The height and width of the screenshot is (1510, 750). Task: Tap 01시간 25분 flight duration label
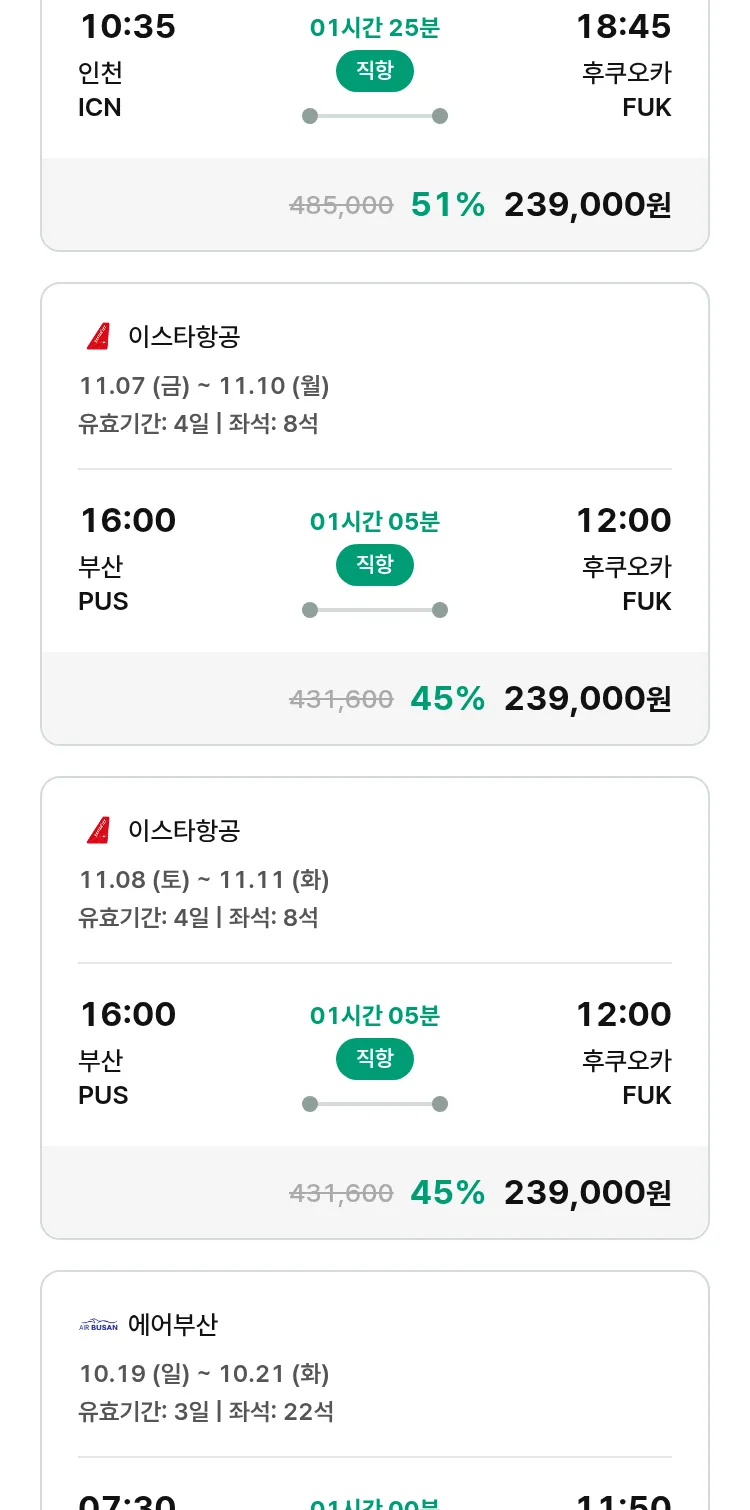click(x=375, y=27)
